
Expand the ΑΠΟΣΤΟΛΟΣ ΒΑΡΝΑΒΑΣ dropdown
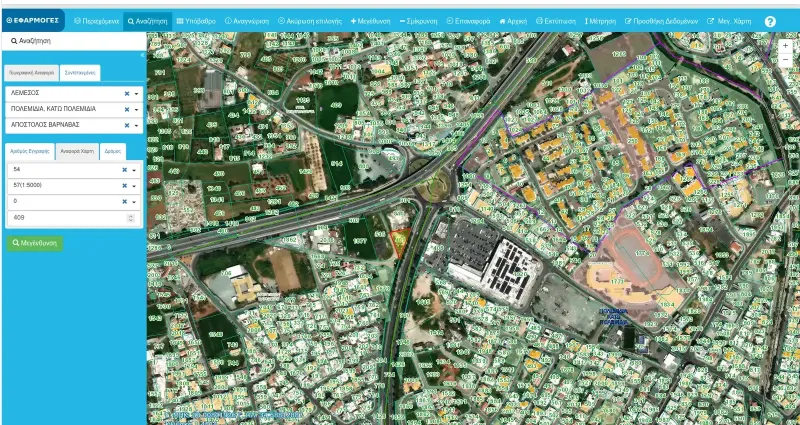[136, 126]
